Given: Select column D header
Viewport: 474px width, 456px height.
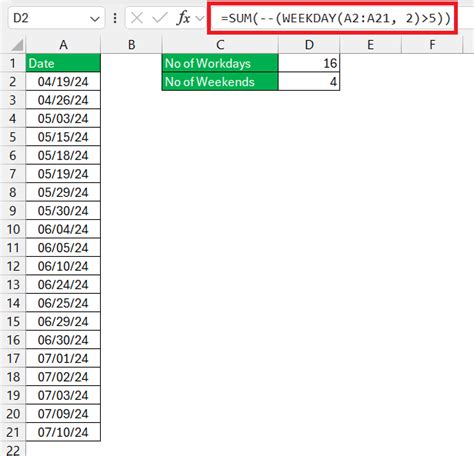Looking at the screenshot, I should [x=309, y=45].
